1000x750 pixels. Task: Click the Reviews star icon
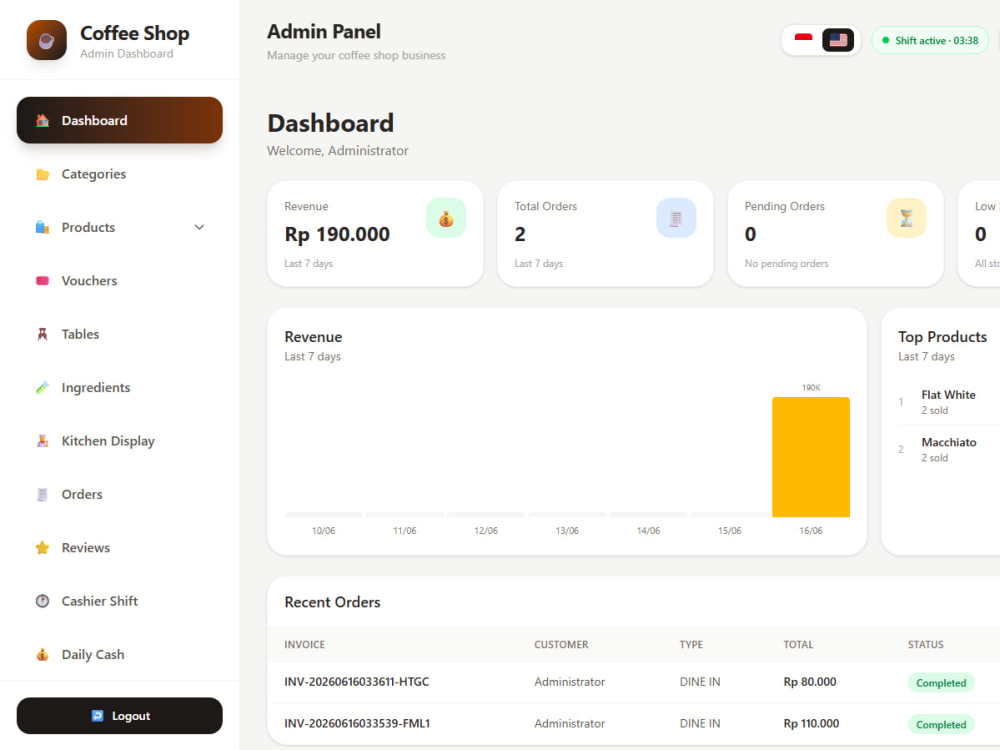click(x=42, y=547)
